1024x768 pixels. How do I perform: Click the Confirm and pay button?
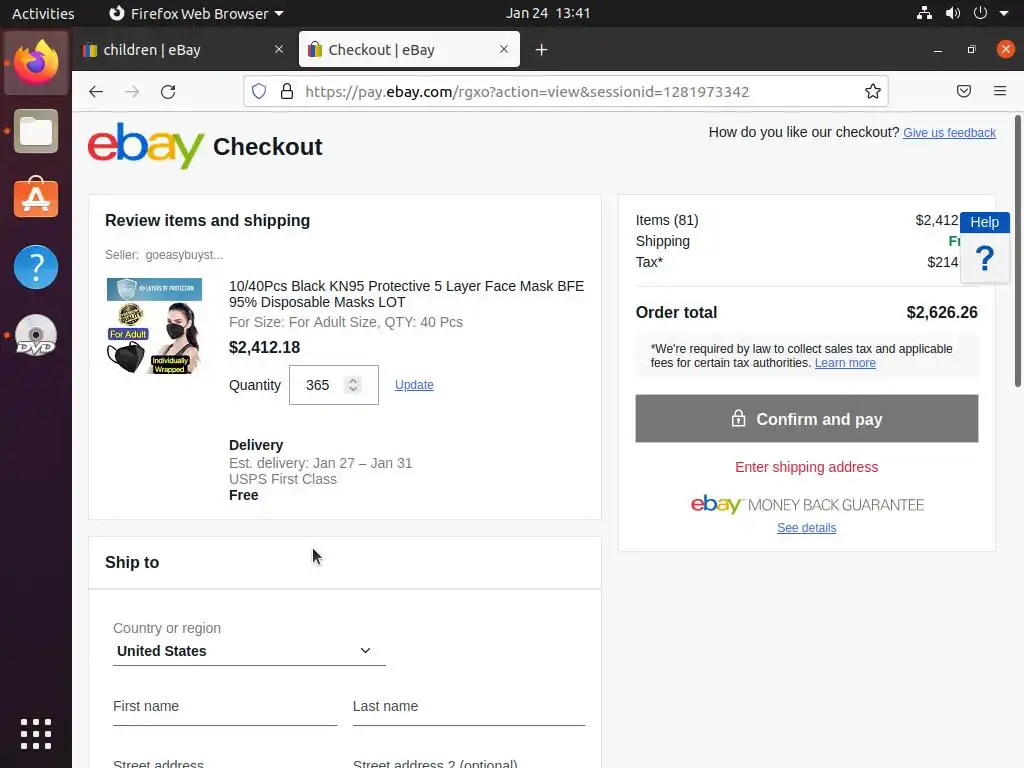click(x=806, y=419)
